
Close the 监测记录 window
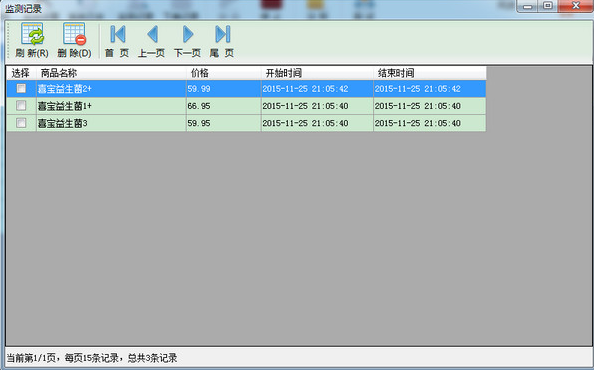click(x=575, y=6)
